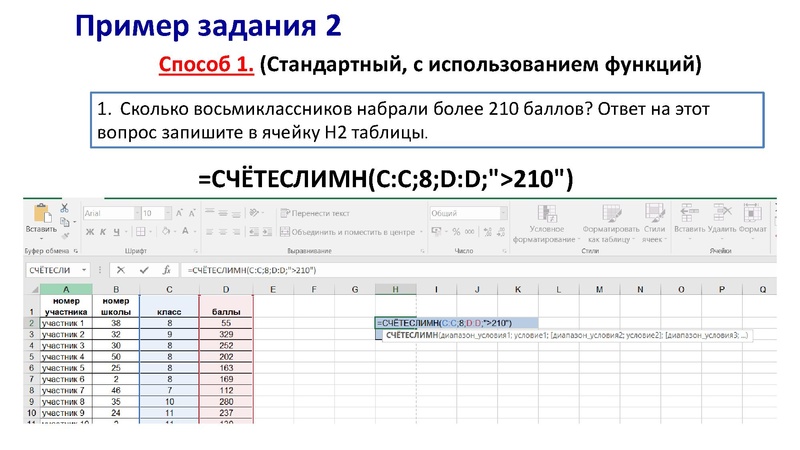This screenshot has height=450, width=800.
Task: Click the Cut scissors icon
Action: point(64,208)
